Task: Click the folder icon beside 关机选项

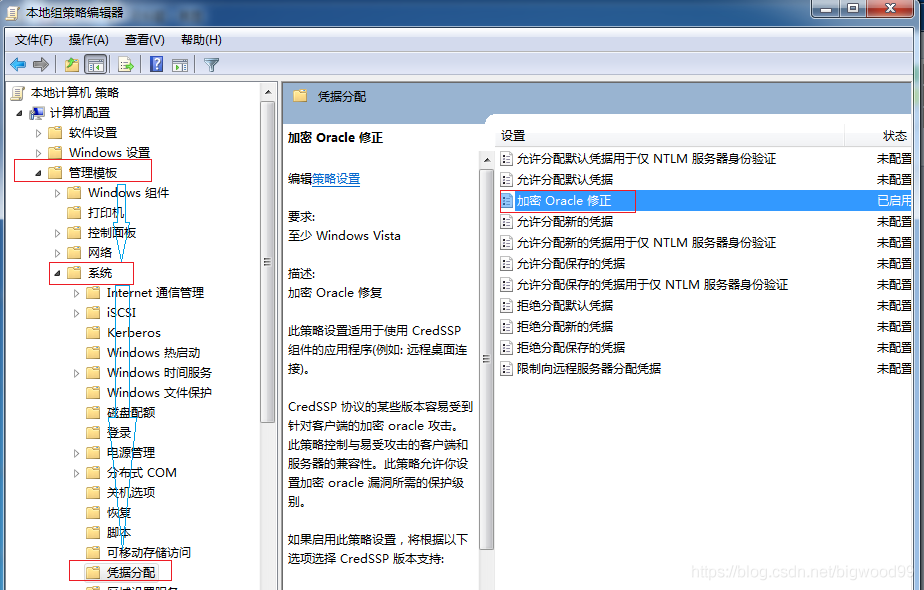Action: pyautogui.click(x=93, y=492)
